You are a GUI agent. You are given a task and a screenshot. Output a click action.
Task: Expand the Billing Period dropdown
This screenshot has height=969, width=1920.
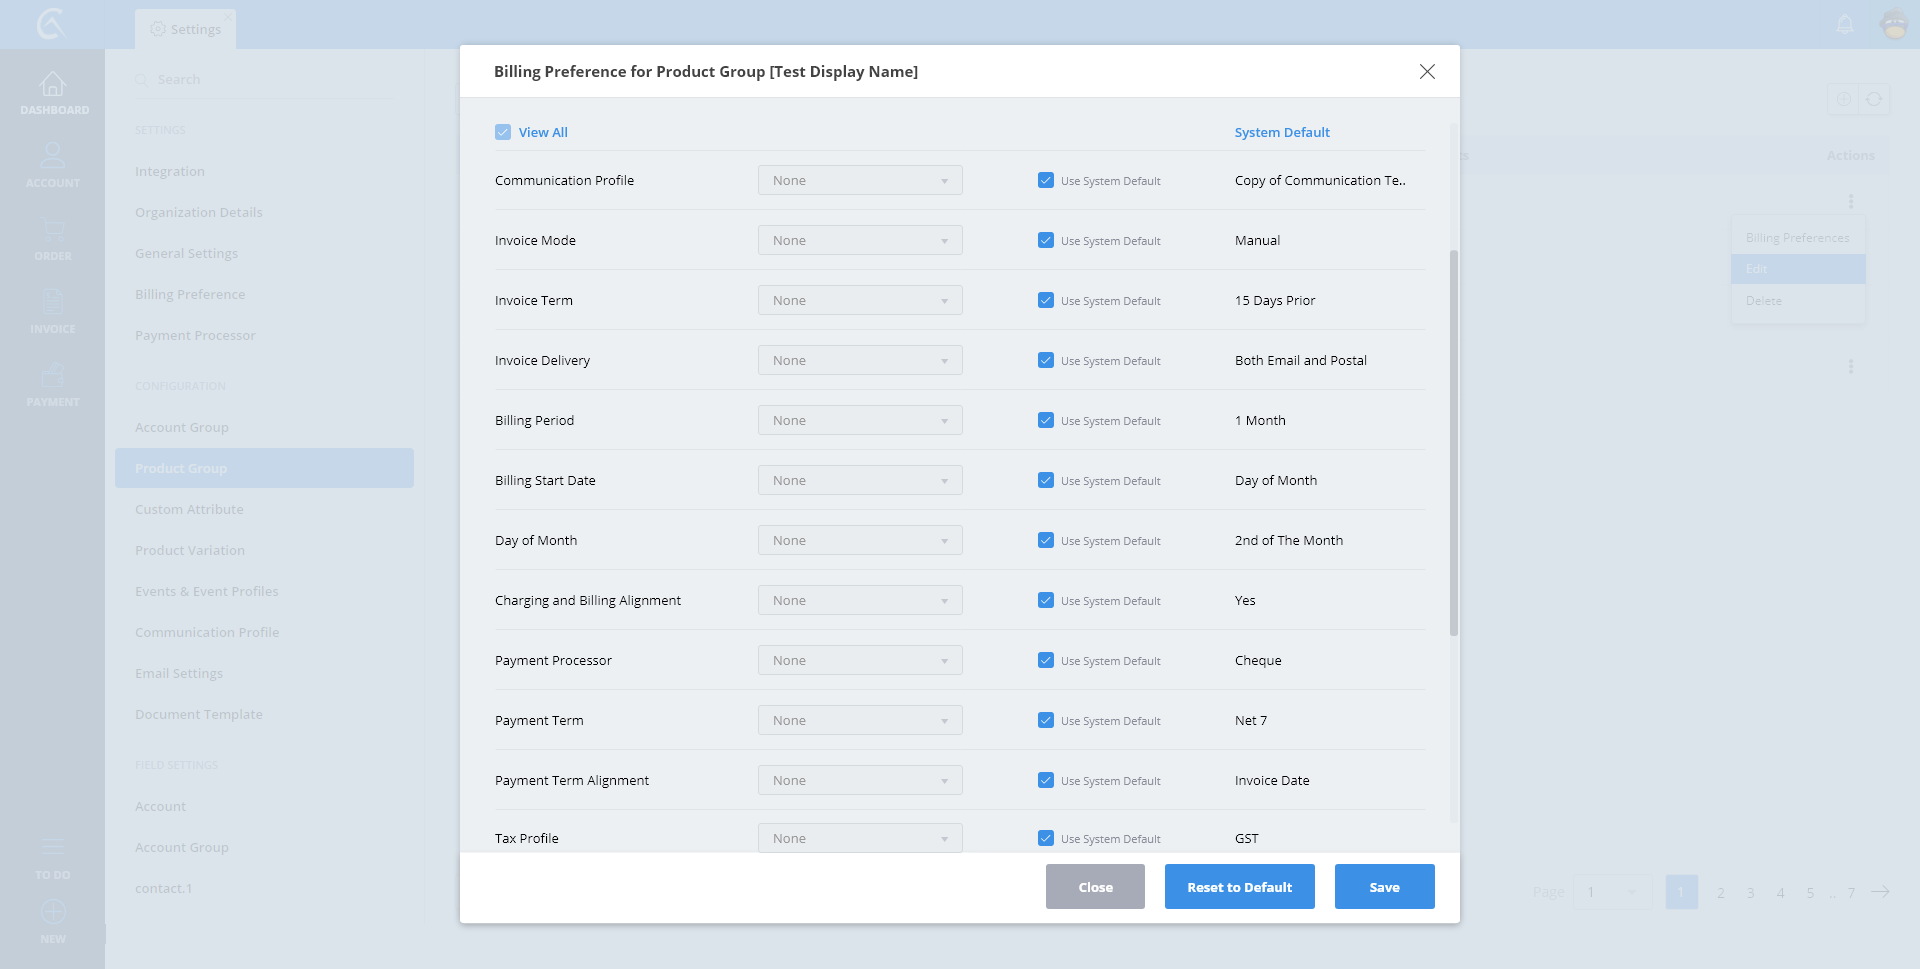(860, 420)
